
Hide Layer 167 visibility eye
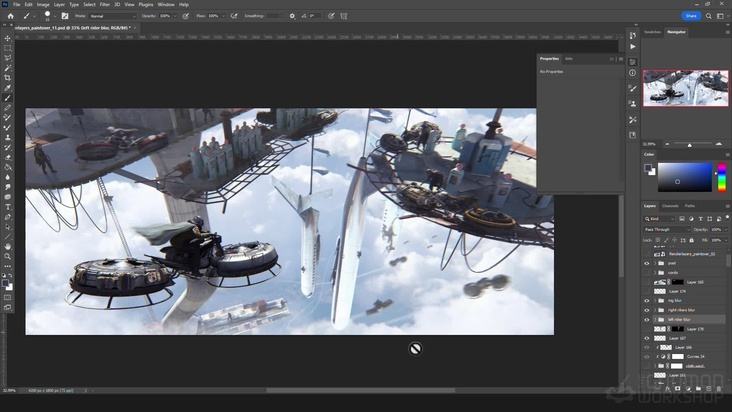coord(647,338)
